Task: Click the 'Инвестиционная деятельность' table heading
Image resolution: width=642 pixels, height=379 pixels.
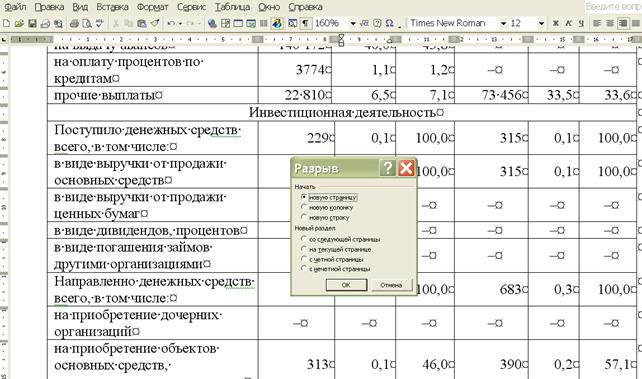Action: (346, 113)
